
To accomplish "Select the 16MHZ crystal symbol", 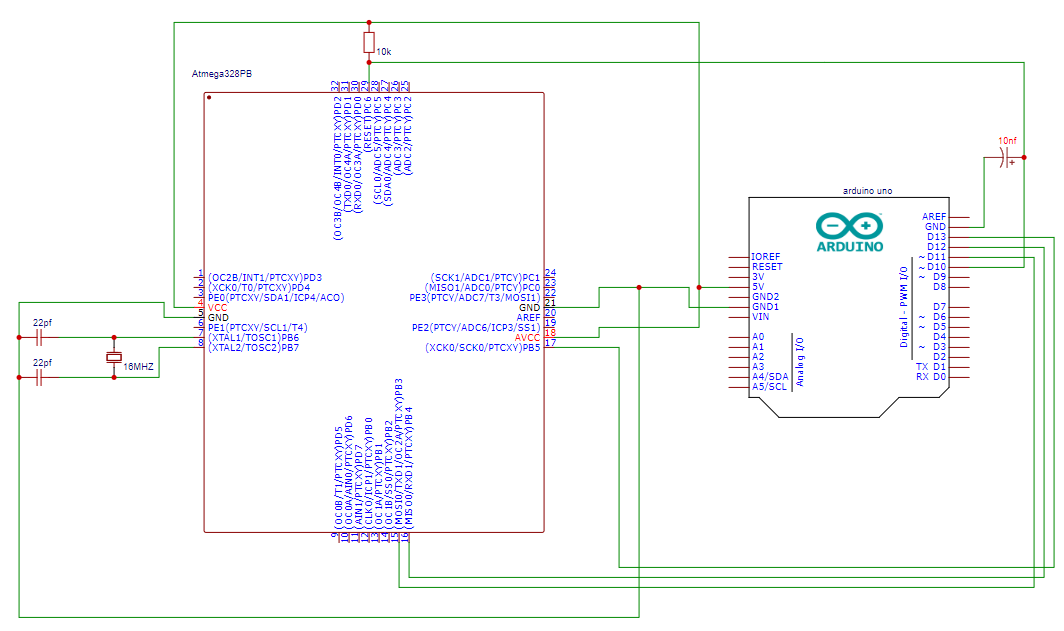I will [114, 357].
